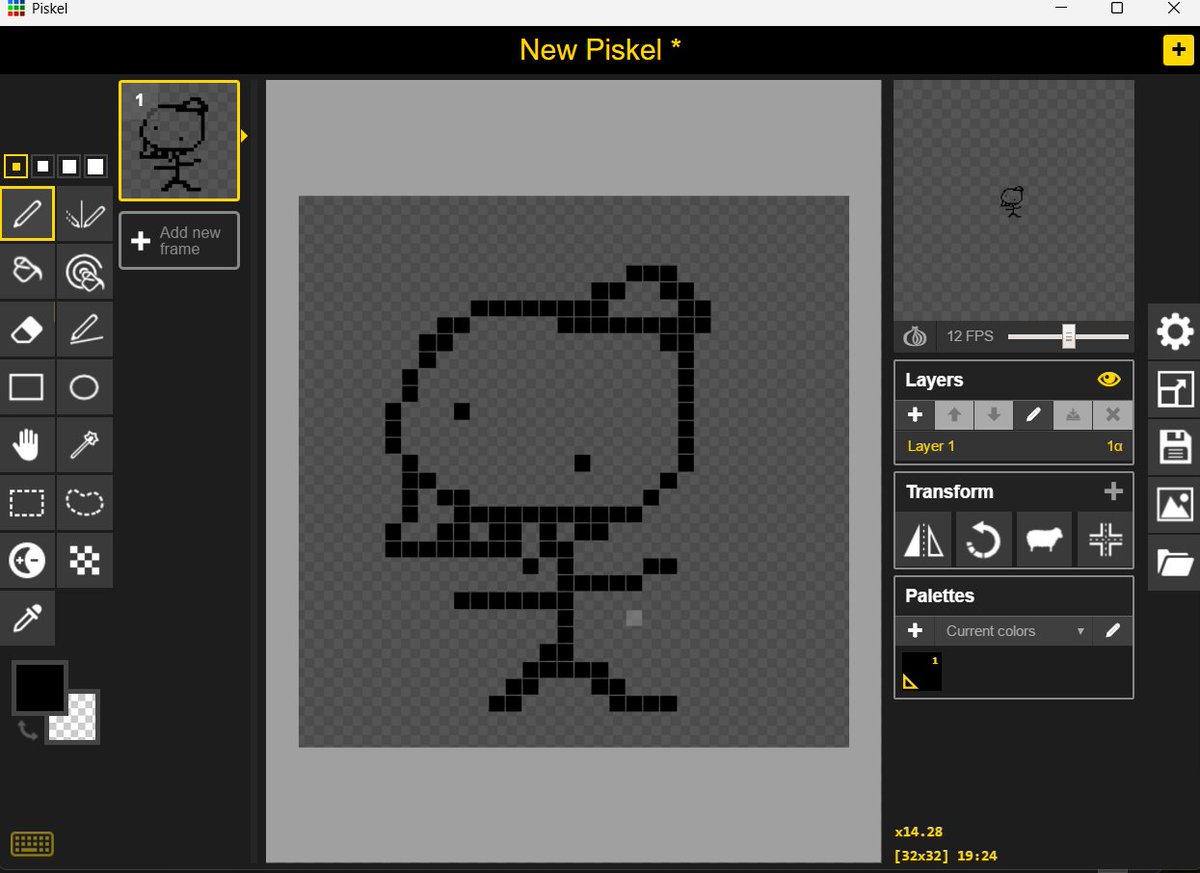Toggle layer preview eye icon
1200x873 pixels.
1108,380
